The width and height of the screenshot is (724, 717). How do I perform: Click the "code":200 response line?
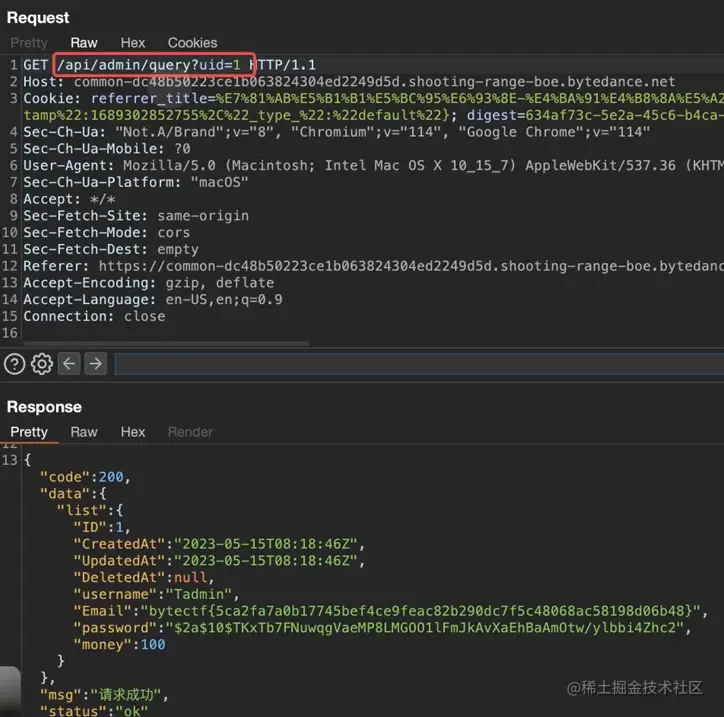tap(85, 477)
